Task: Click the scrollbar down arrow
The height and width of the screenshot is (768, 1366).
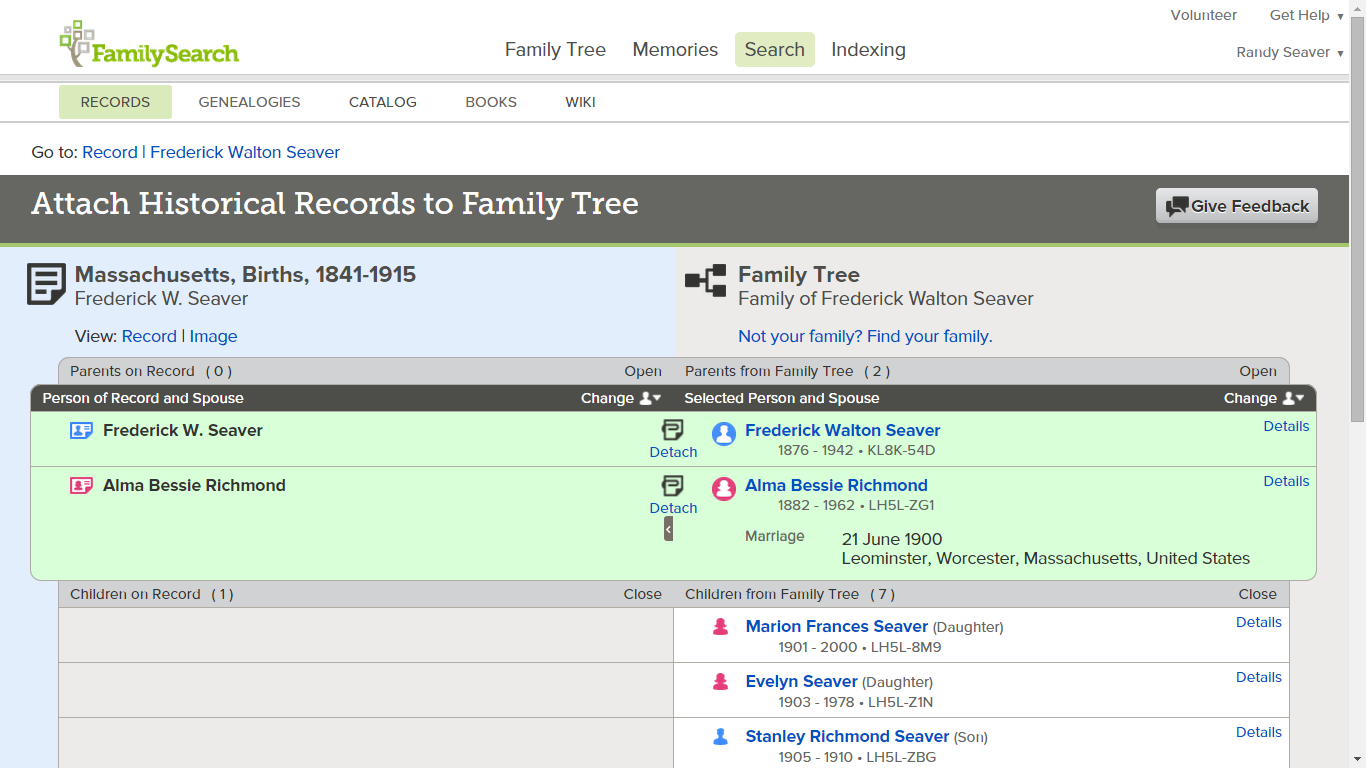Action: point(1357,759)
